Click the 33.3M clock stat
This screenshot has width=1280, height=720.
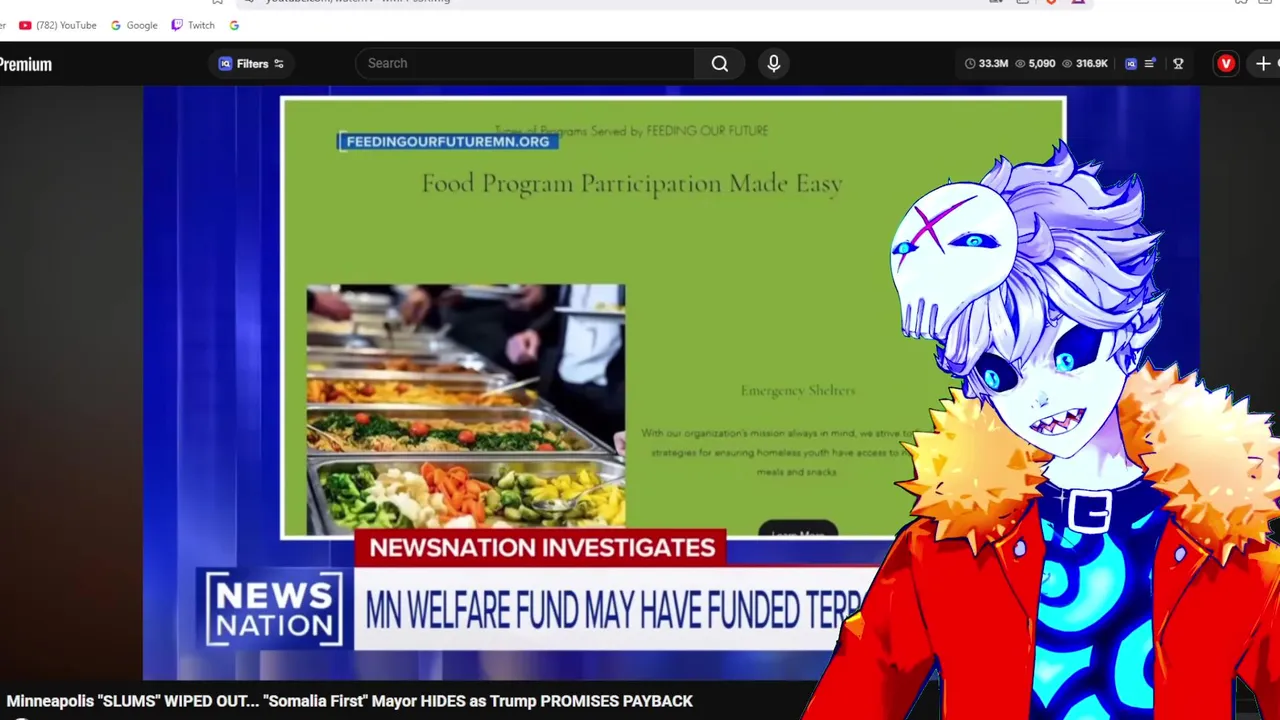(x=986, y=63)
